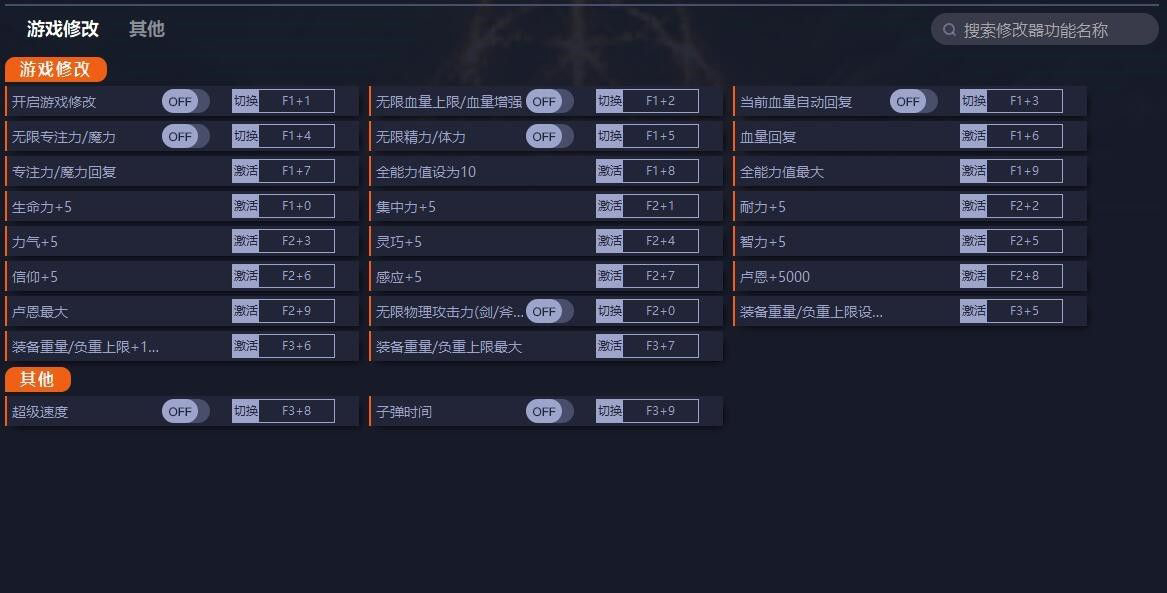Turn on 无限血量上限/血量增强 switch
Image resolution: width=1167 pixels, height=593 pixels.
pyautogui.click(x=549, y=101)
